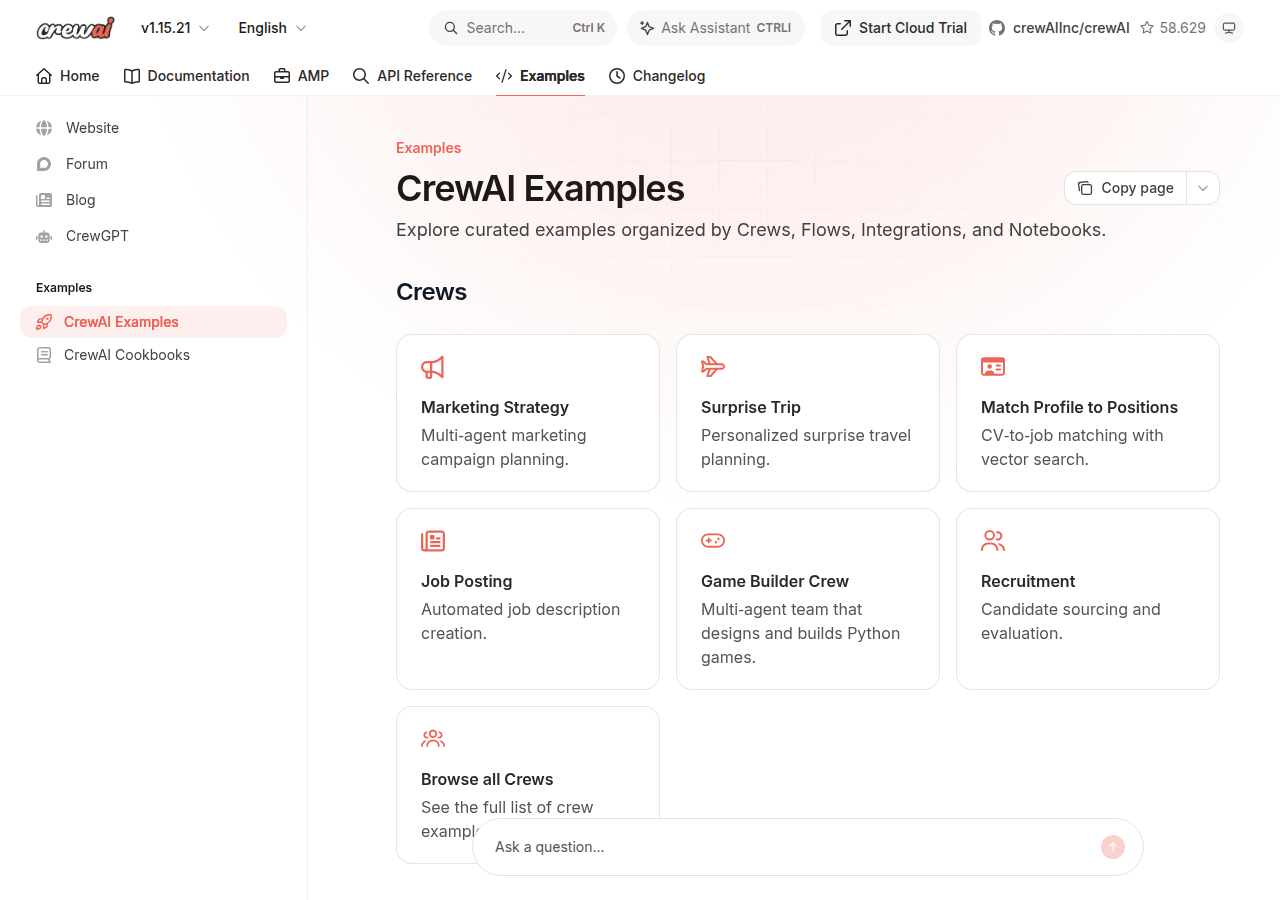Open the Job Posting card
The width and height of the screenshot is (1280, 900).
(x=528, y=599)
